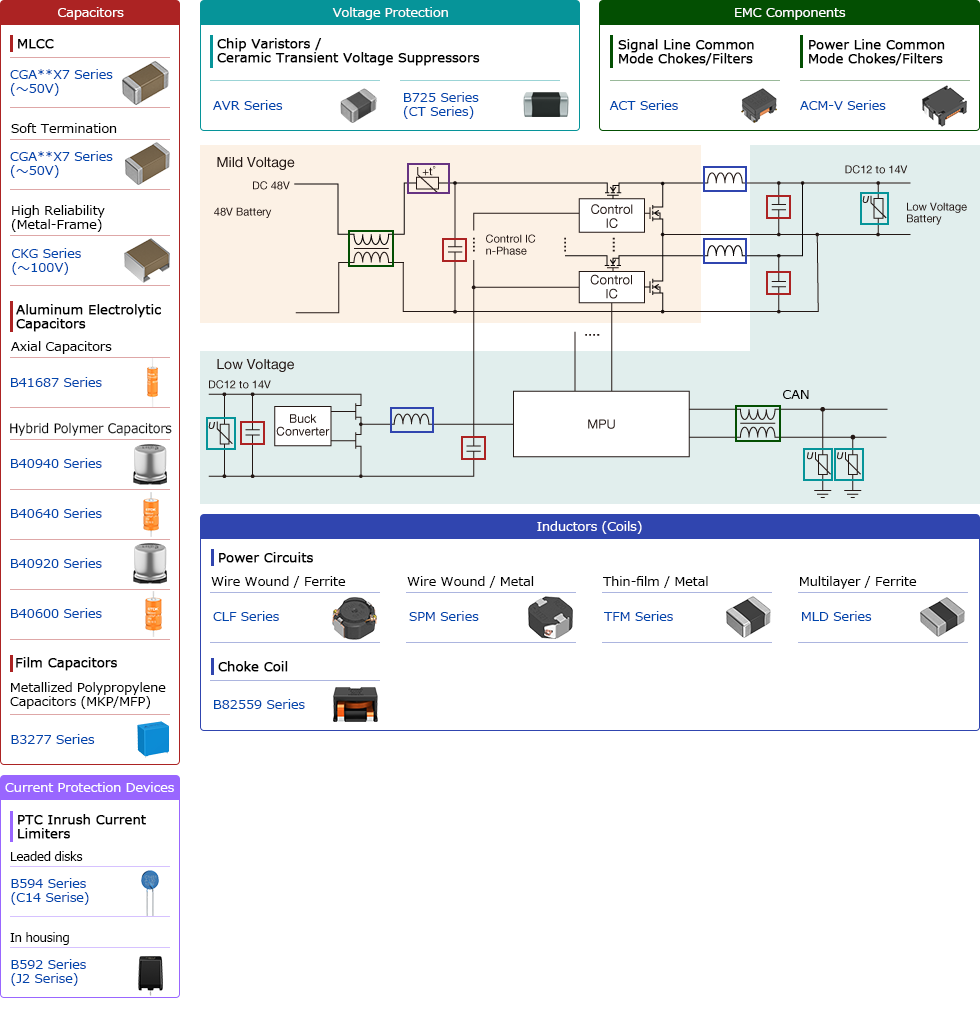Click the inductor symbol after Buck Converter
This screenshot has height=1012, width=980.
411,420
